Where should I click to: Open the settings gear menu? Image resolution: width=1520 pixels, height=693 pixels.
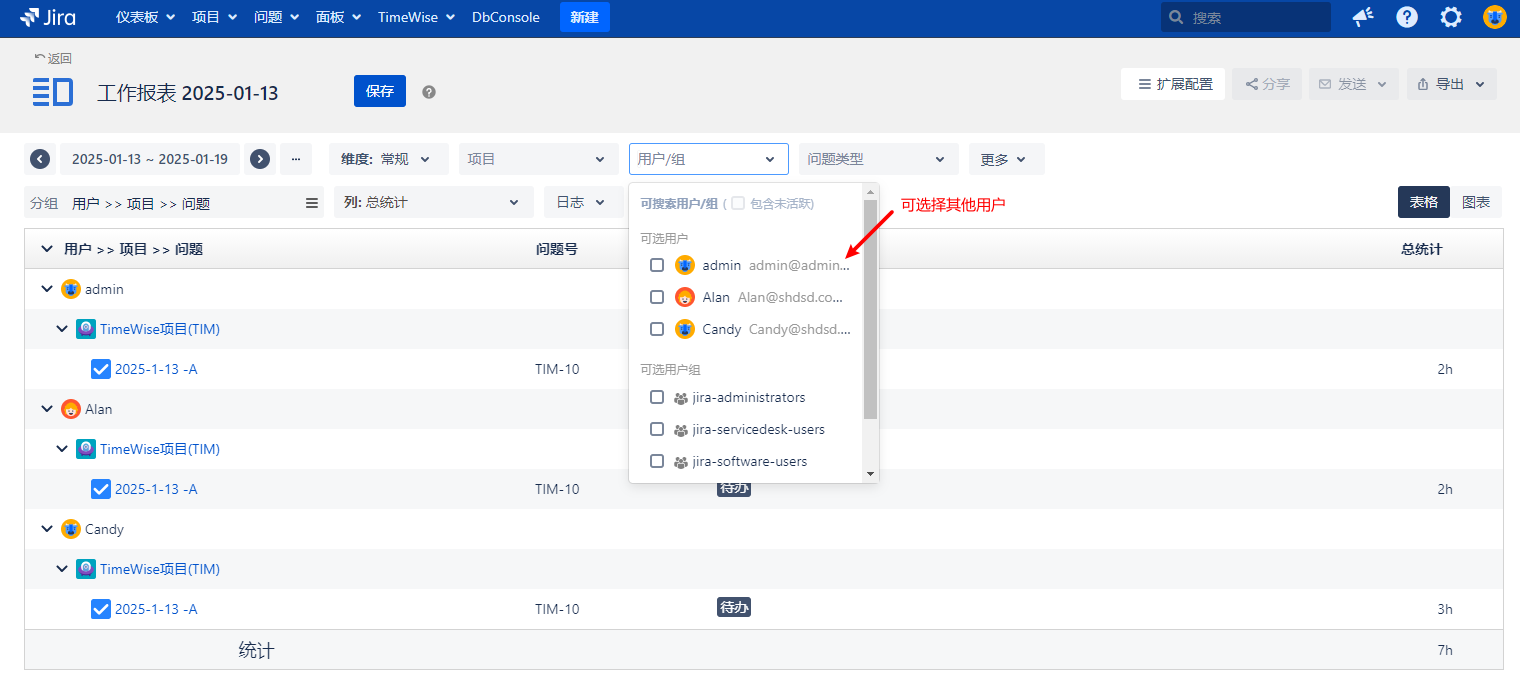[1451, 17]
